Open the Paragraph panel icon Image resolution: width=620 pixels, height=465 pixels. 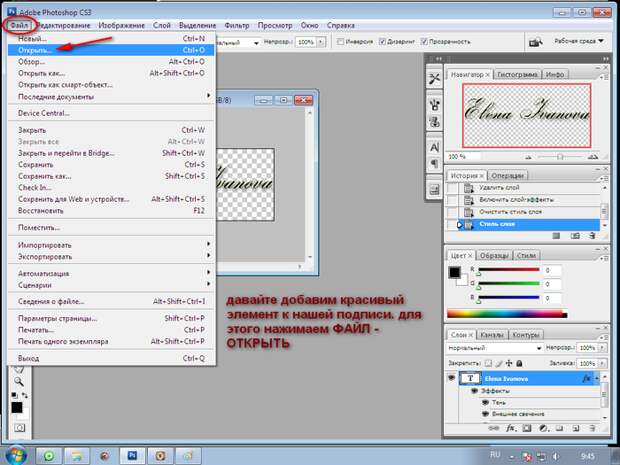pos(434,164)
